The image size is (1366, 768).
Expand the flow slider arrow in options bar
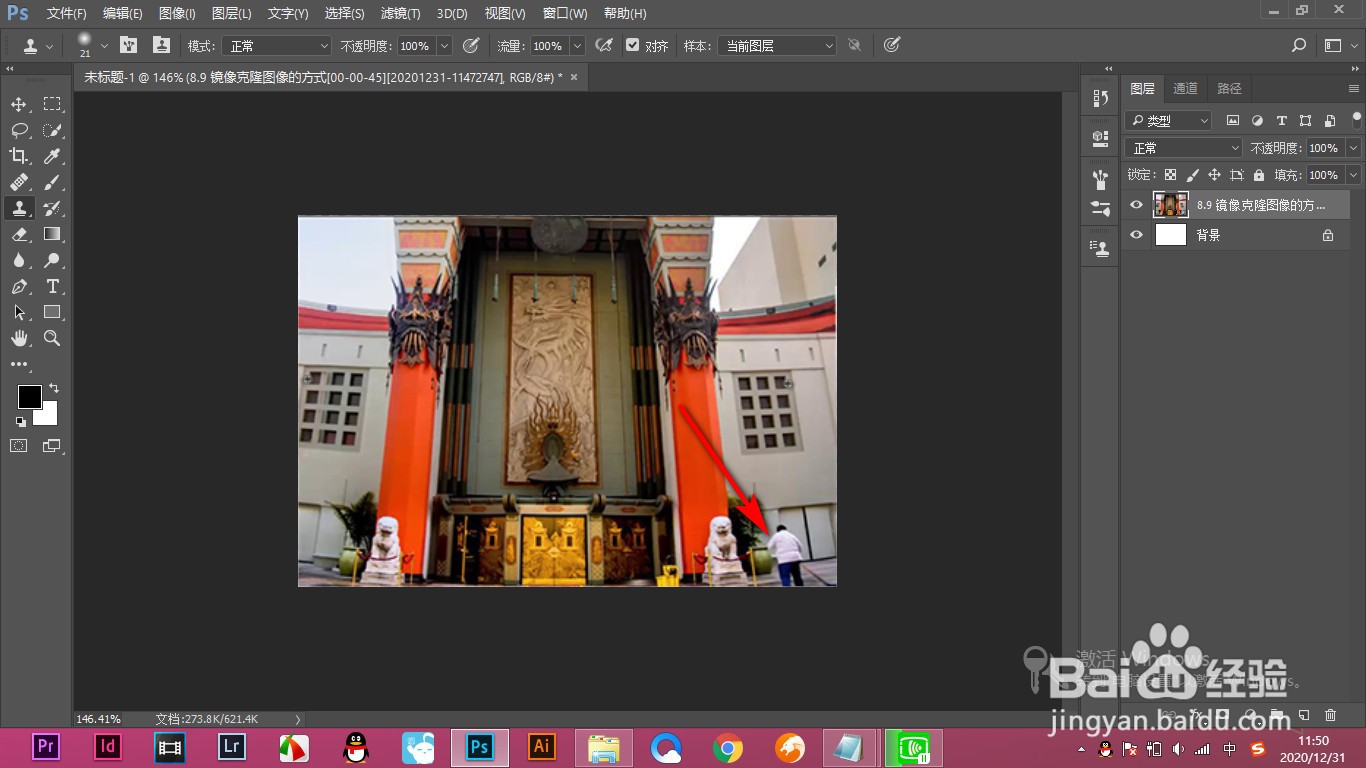click(x=577, y=46)
